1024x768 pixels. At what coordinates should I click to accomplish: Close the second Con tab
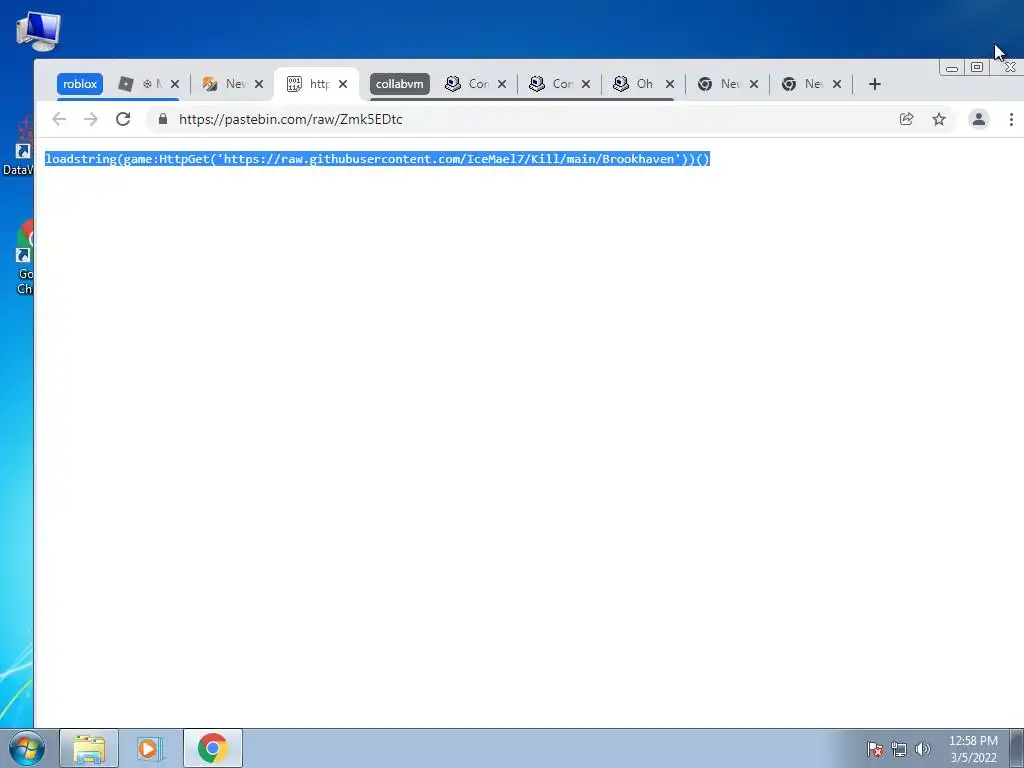(x=586, y=84)
